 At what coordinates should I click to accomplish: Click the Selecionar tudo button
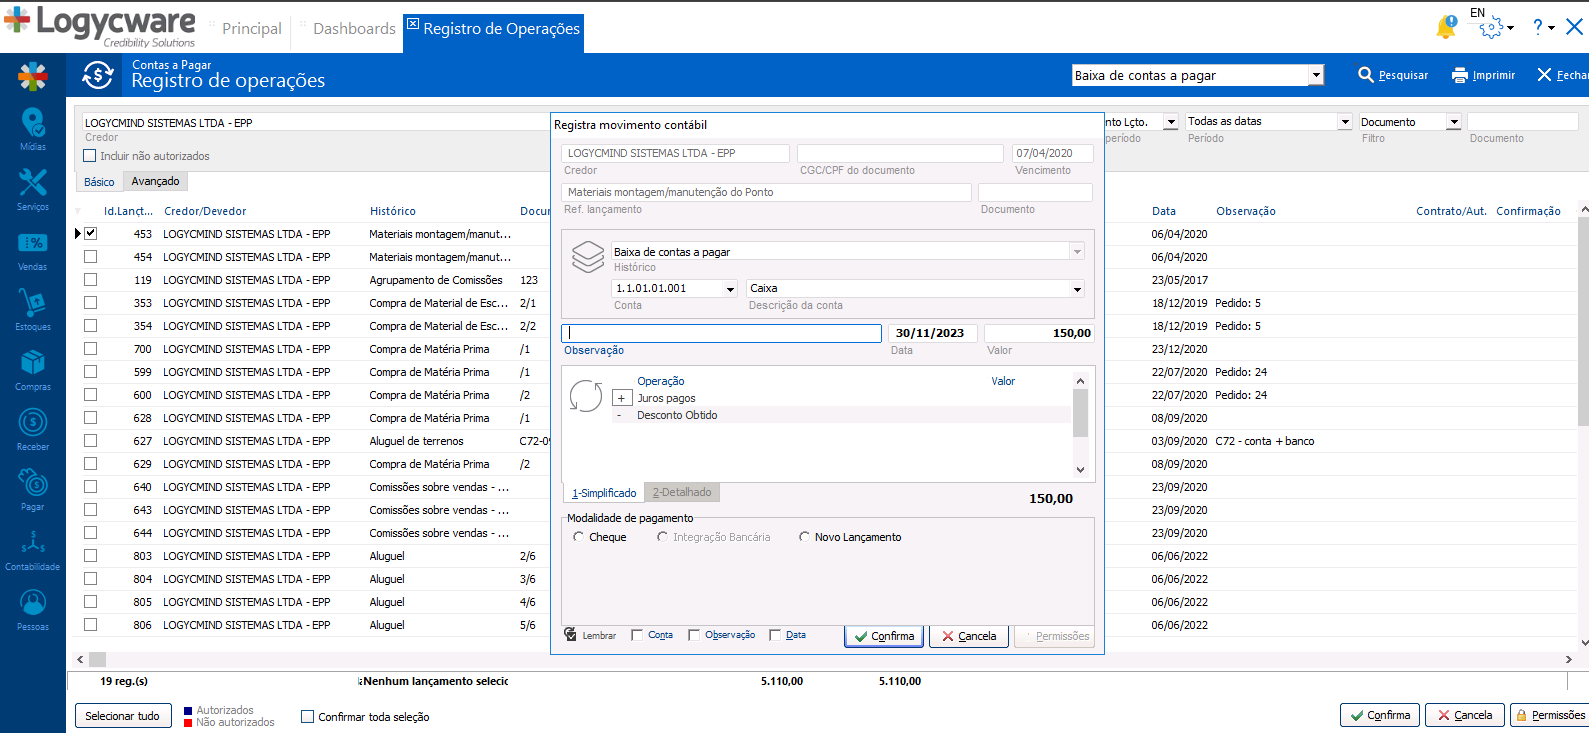tap(122, 716)
